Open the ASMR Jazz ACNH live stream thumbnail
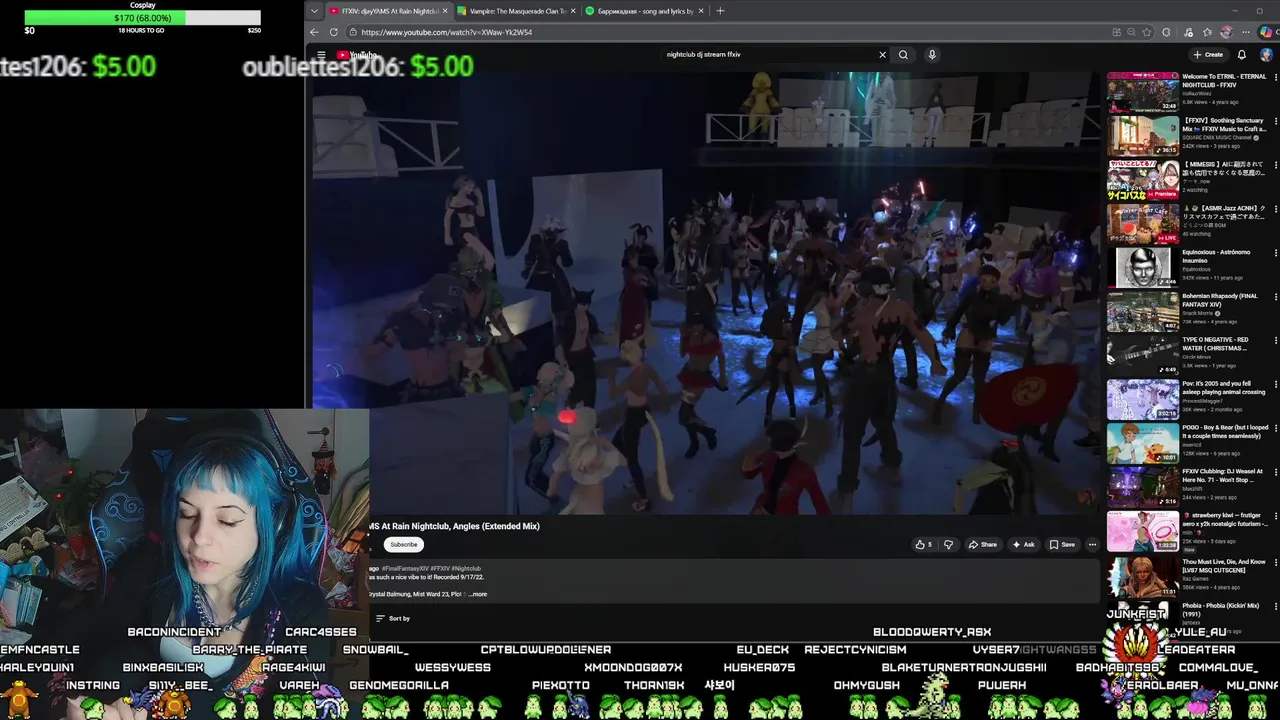 point(1143,224)
